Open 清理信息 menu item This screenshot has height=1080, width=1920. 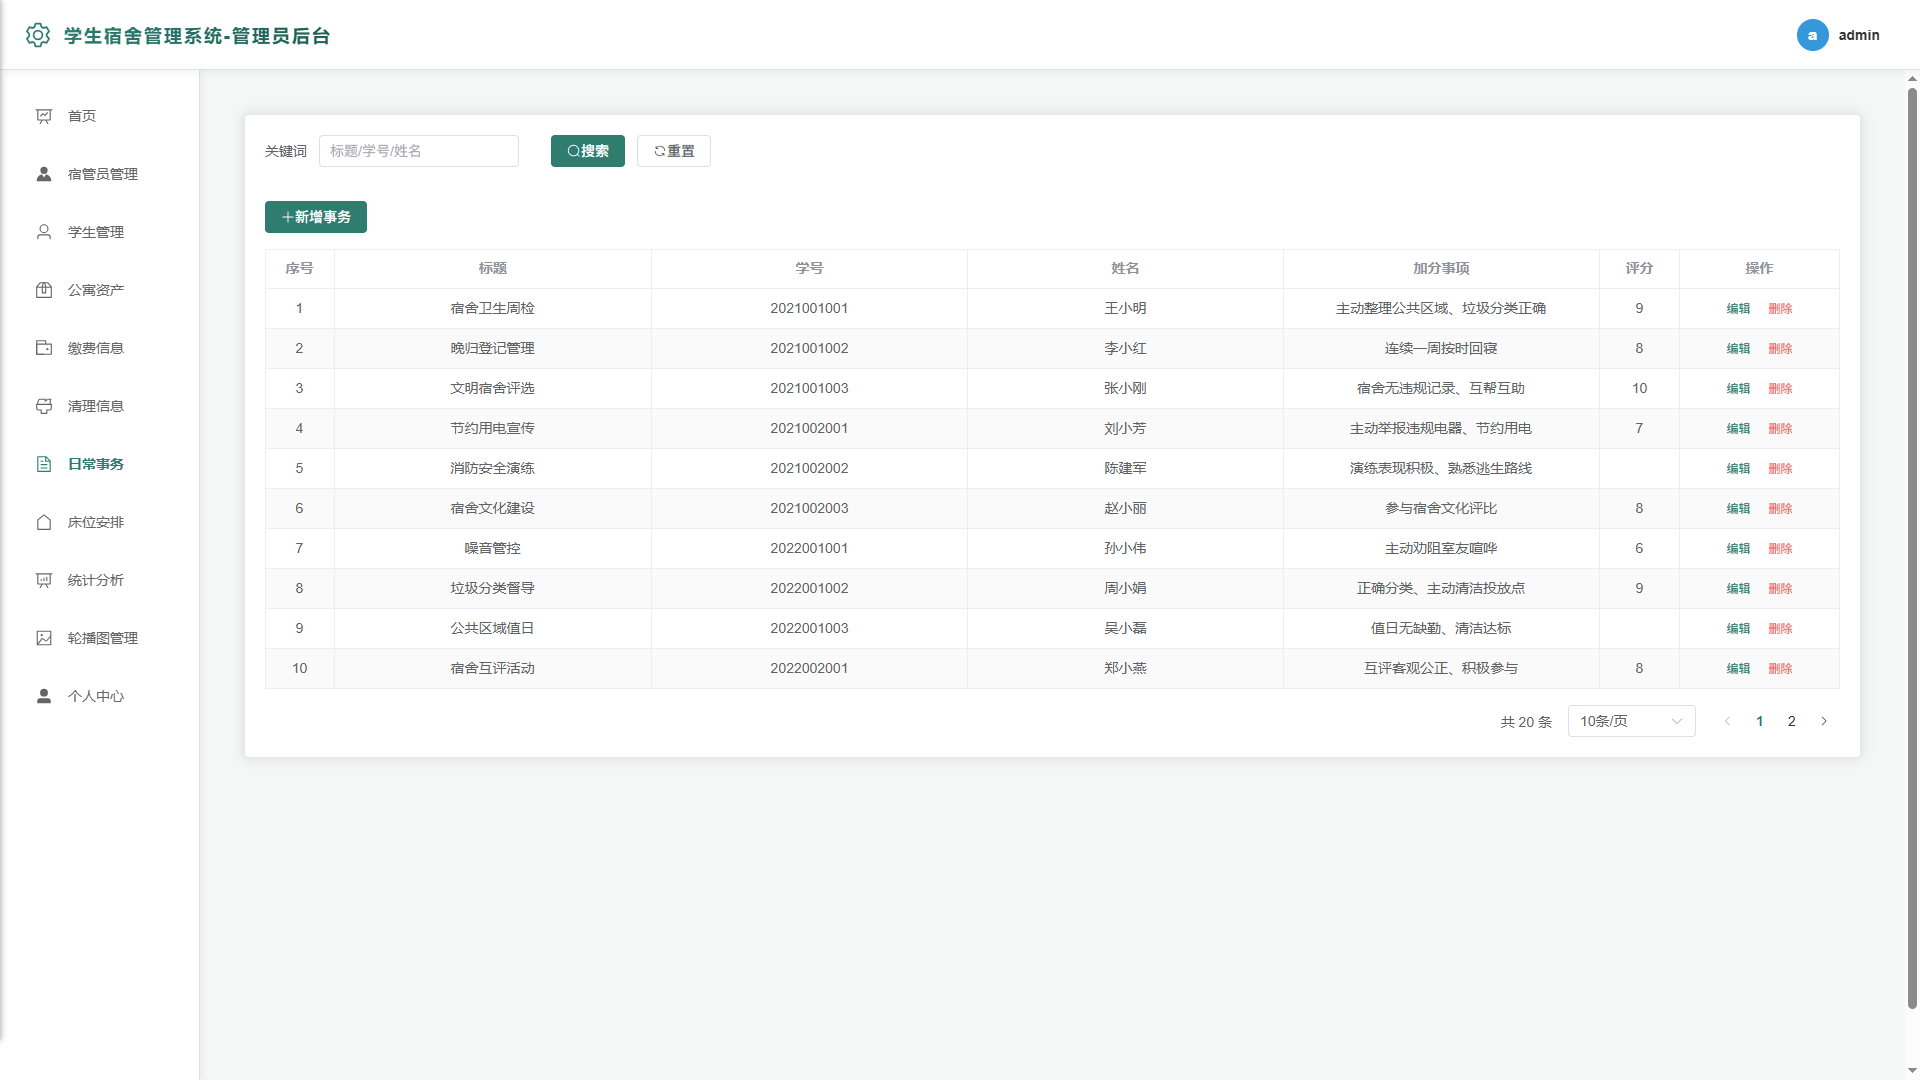point(100,406)
